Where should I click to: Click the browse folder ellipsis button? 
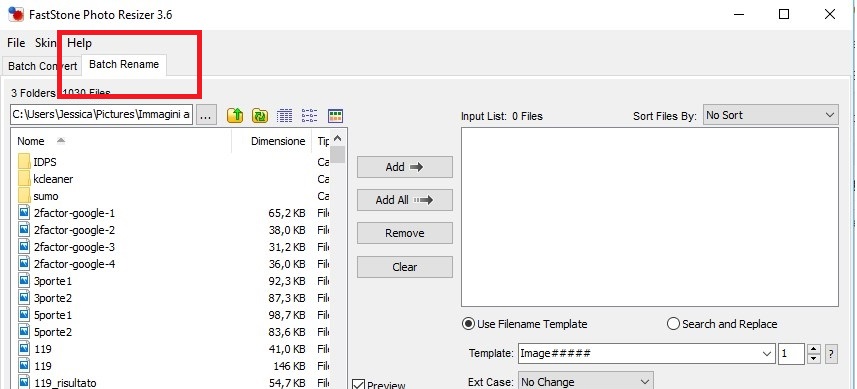click(206, 115)
